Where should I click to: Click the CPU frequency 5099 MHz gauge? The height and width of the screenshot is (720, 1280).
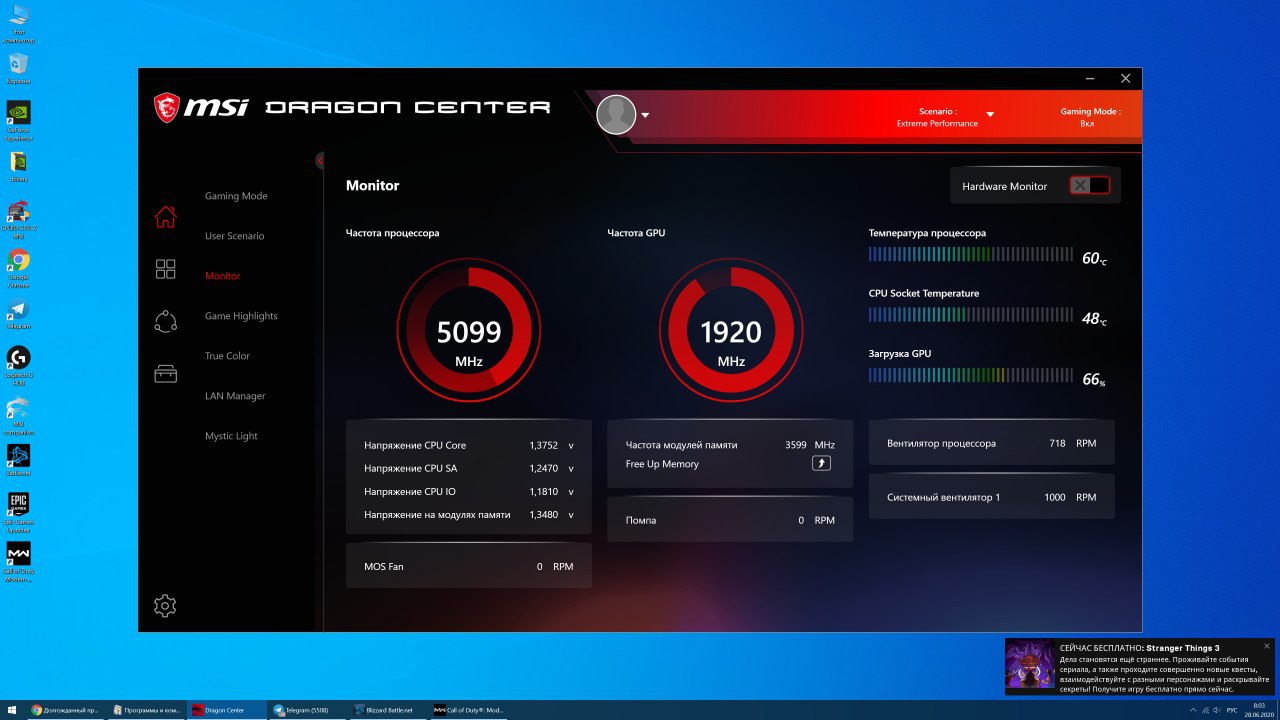(469, 330)
